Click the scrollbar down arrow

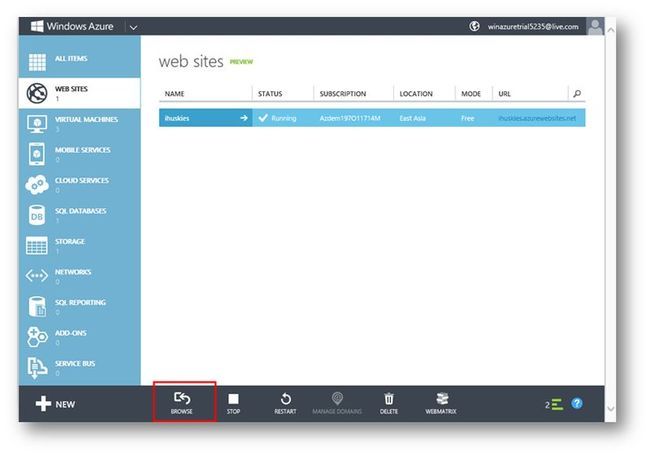point(611,409)
